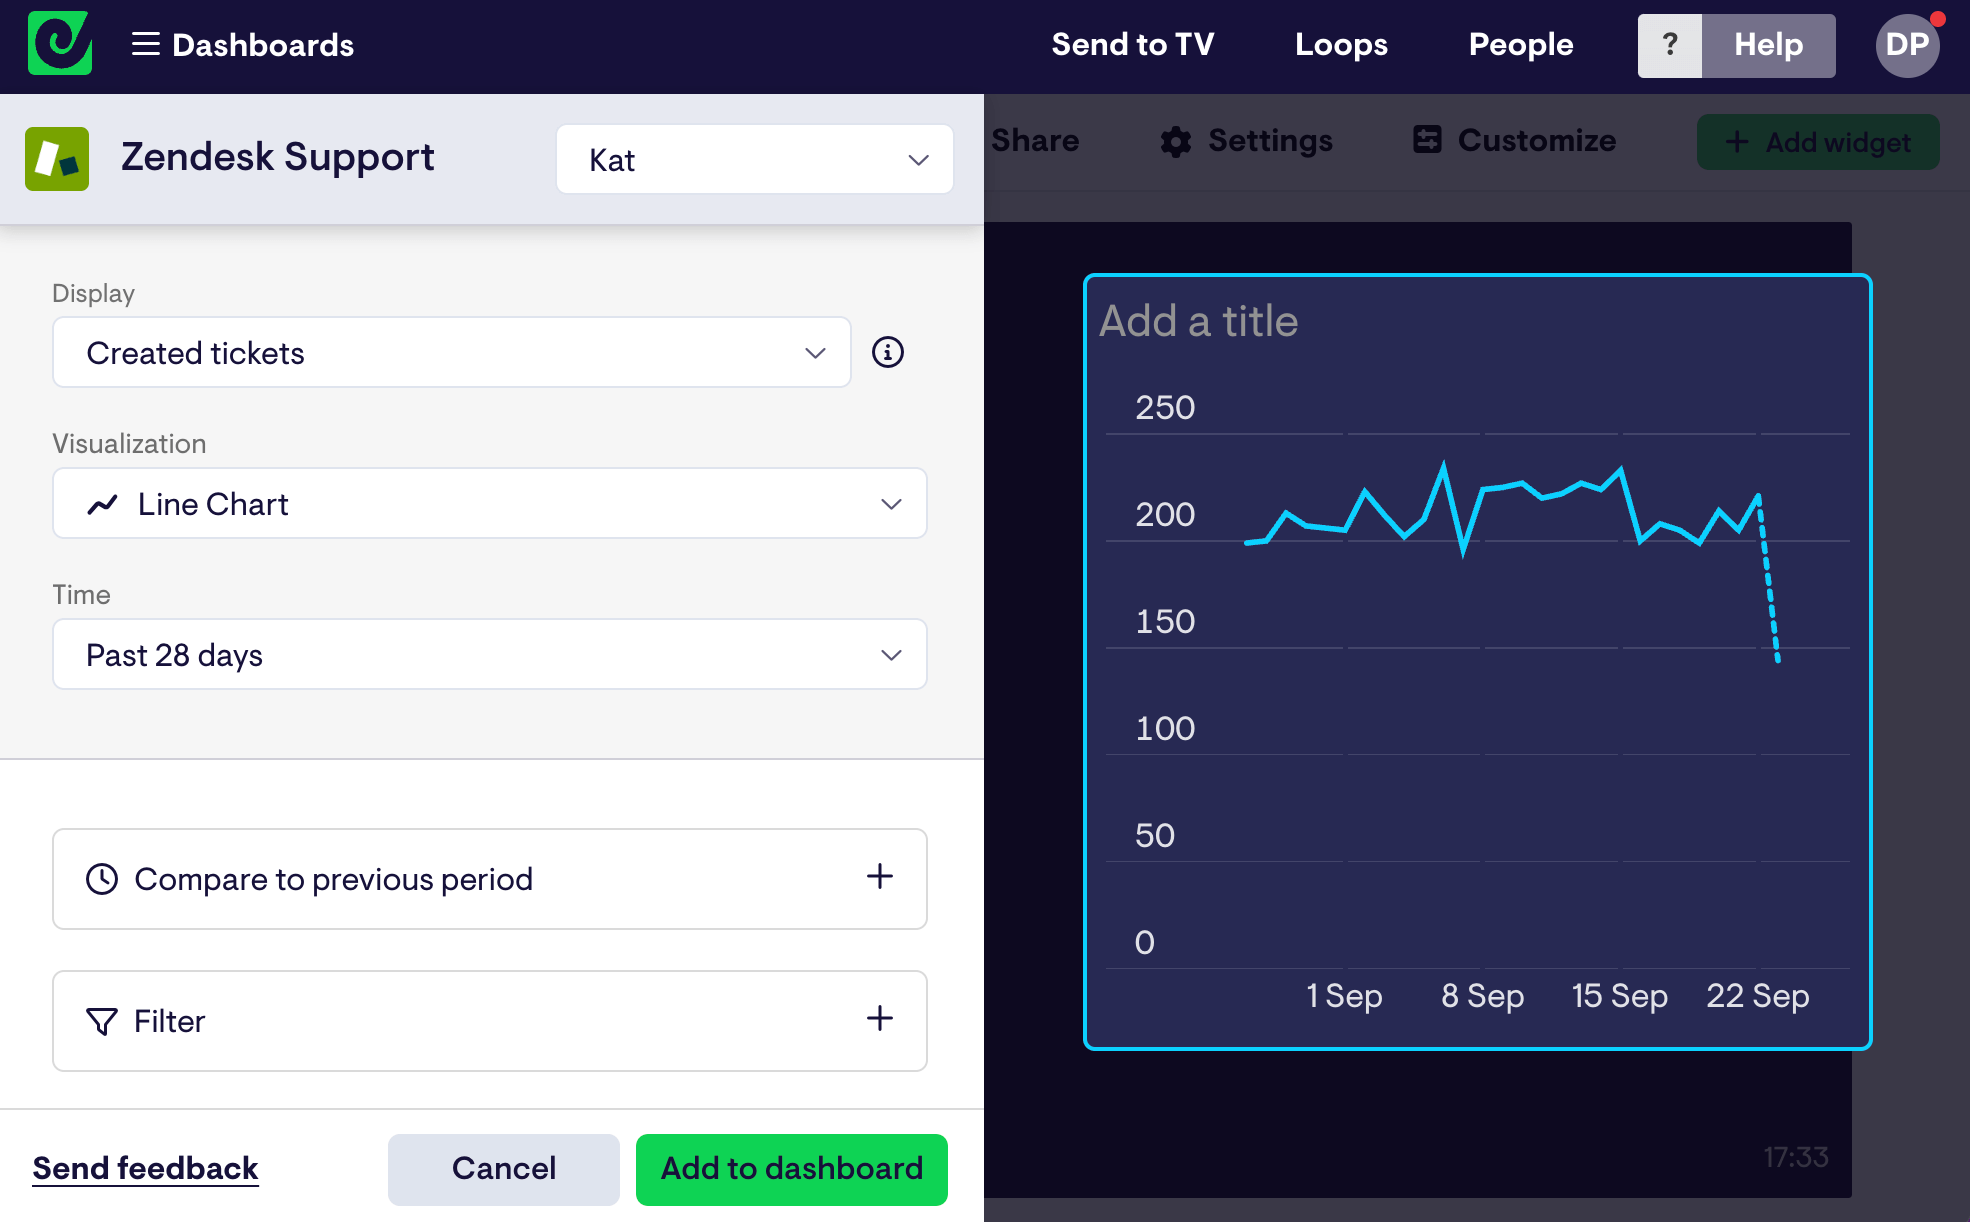Image resolution: width=1970 pixels, height=1222 pixels.
Task: Click the Zendesk Support integration icon
Action: (x=58, y=156)
